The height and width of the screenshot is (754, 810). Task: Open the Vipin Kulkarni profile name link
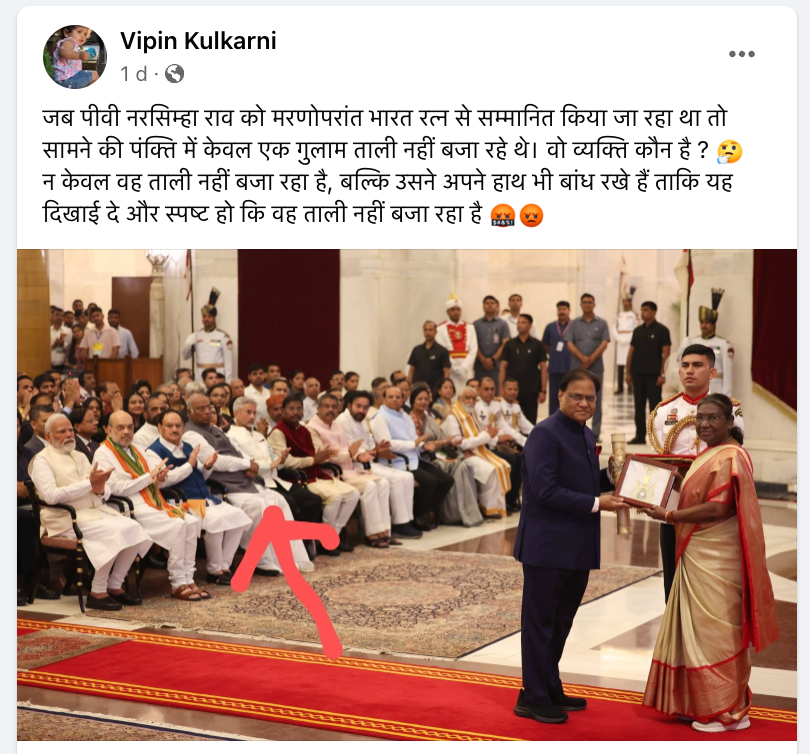pyautogui.click(x=198, y=41)
